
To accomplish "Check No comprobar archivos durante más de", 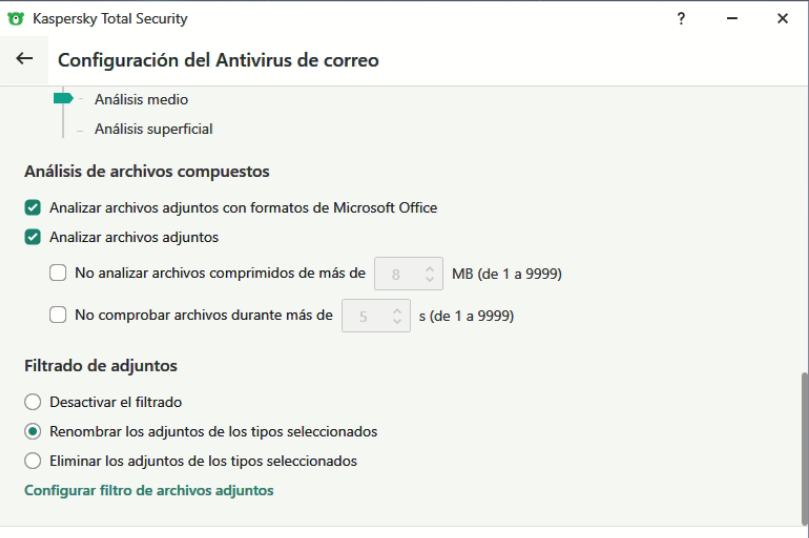I will tap(58, 316).
